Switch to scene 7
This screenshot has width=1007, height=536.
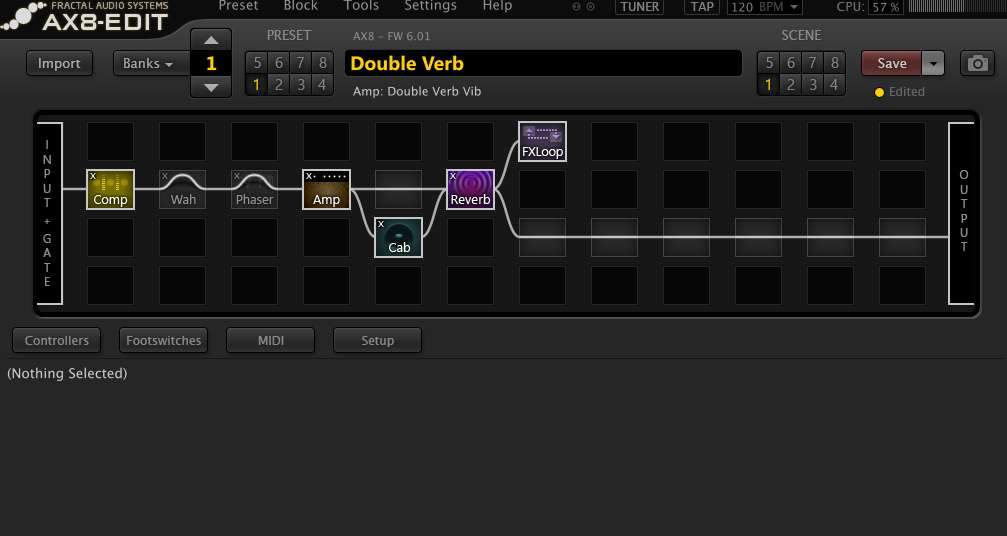coord(812,63)
